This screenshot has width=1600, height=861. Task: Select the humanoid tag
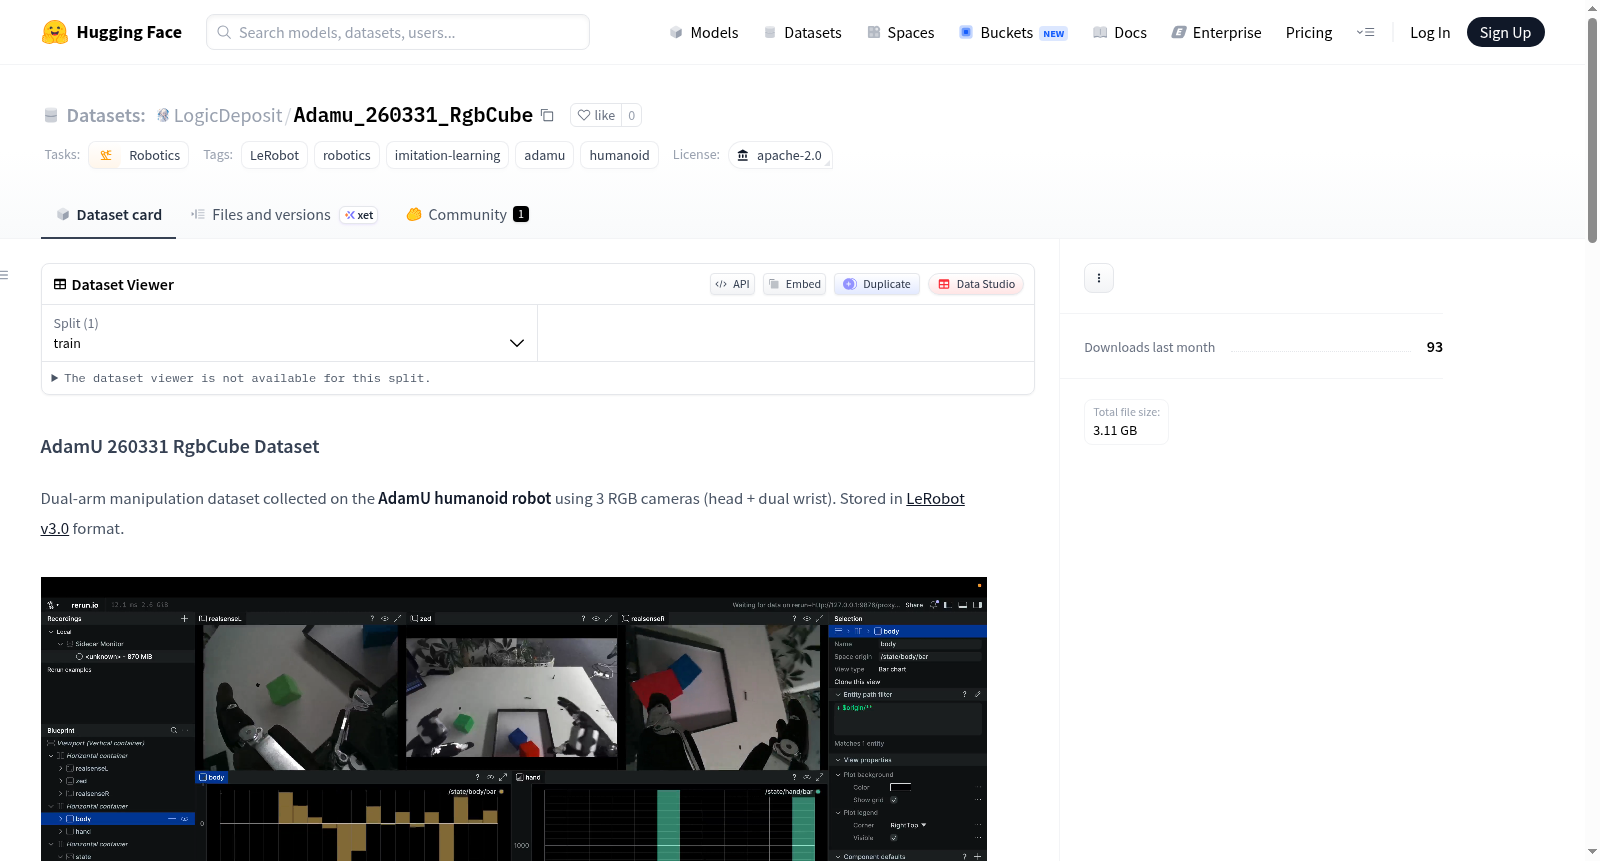[x=619, y=155]
